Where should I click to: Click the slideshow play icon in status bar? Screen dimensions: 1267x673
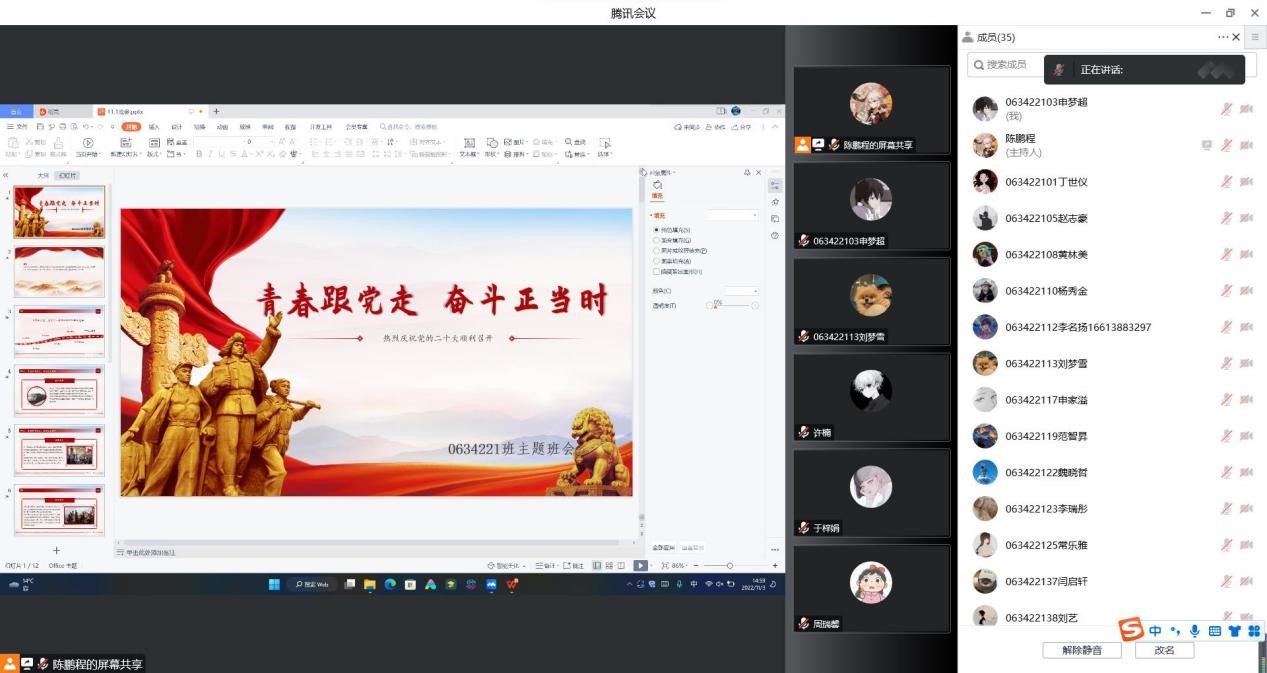pos(640,566)
